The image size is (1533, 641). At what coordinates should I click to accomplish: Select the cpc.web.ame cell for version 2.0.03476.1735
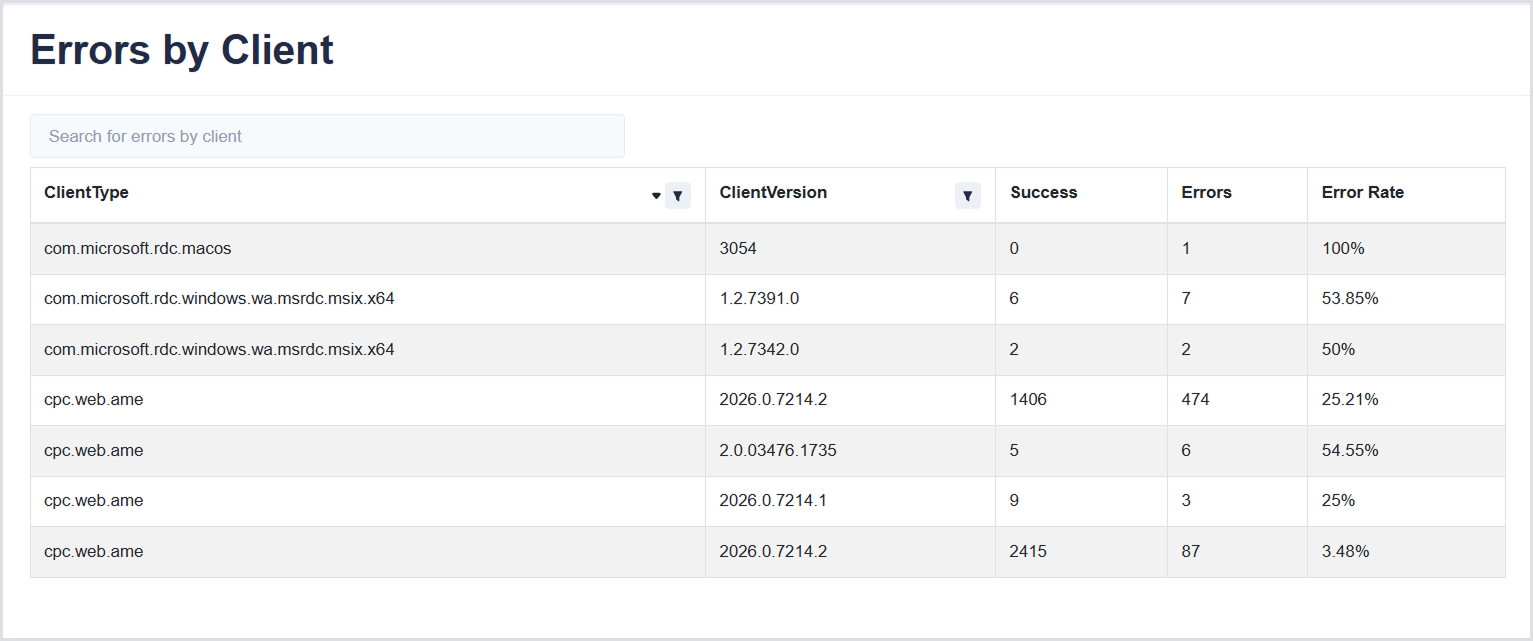click(368, 451)
